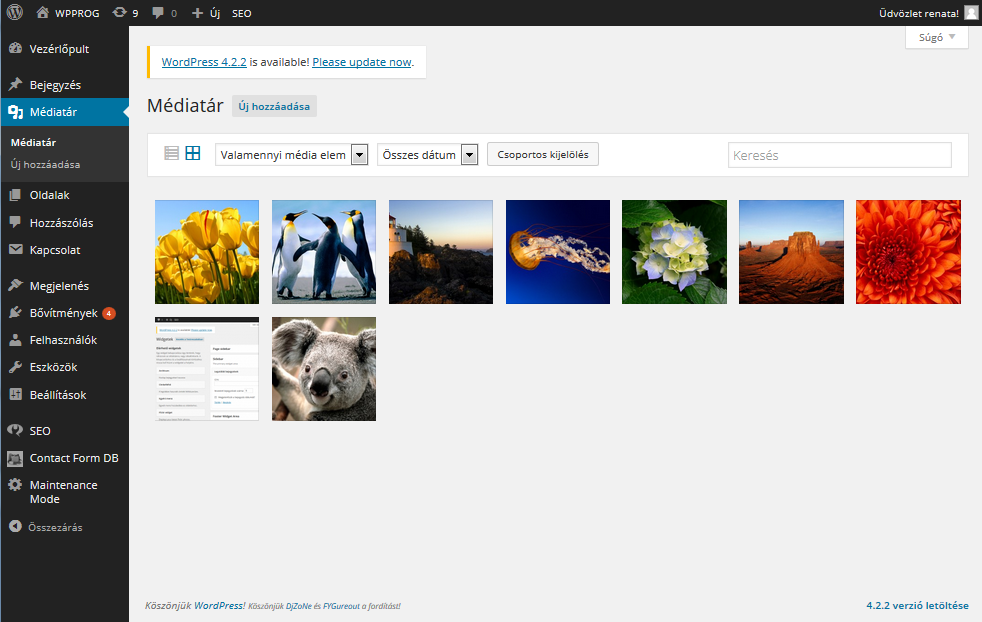Open Bővítmények menu in sidebar
982x622 pixels.
[x=63, y=313]
